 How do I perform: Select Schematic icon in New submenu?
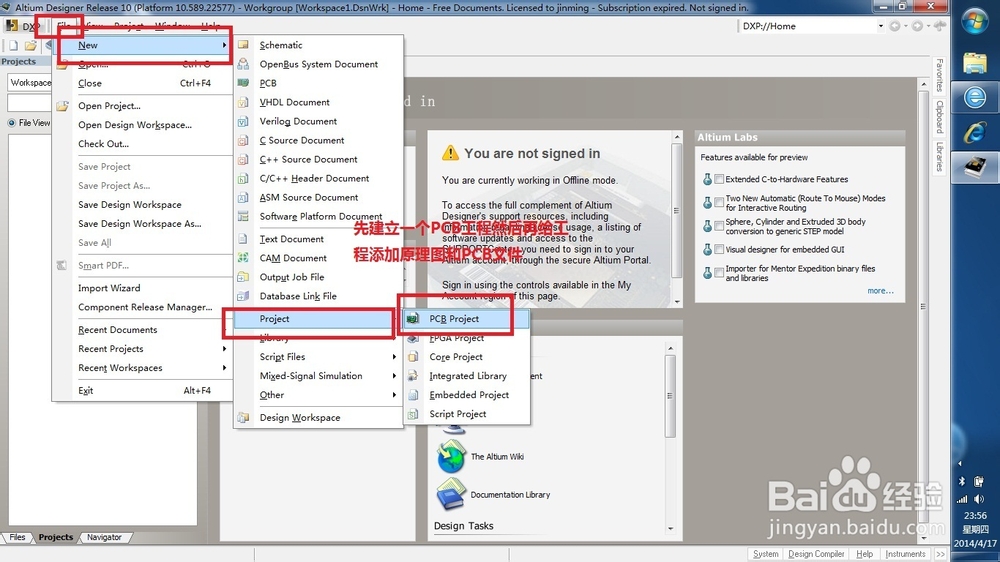tap(243, 45)
